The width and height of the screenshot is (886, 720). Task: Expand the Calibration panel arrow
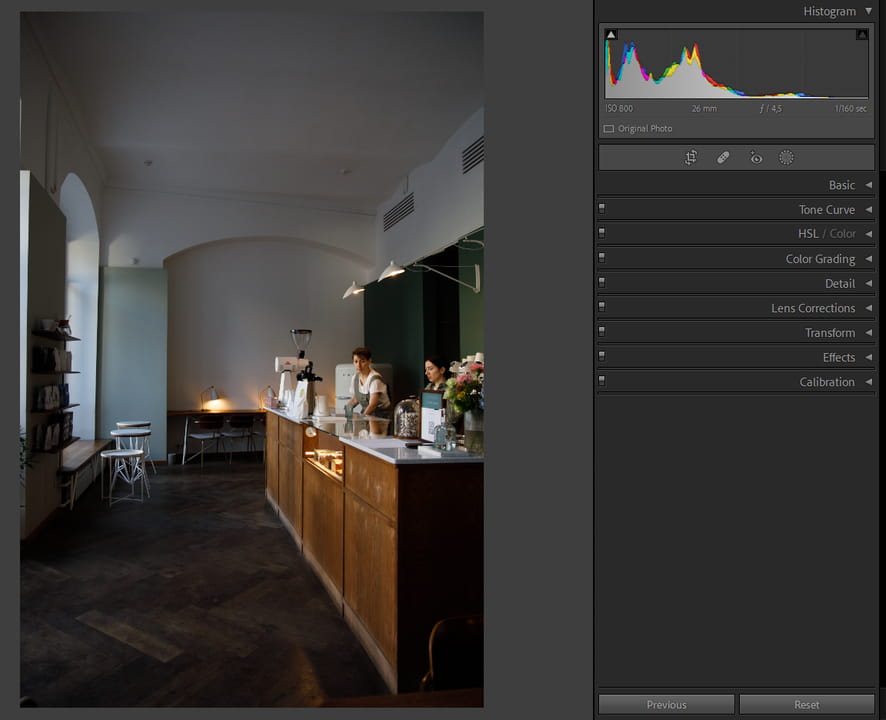tap(868, 381)
